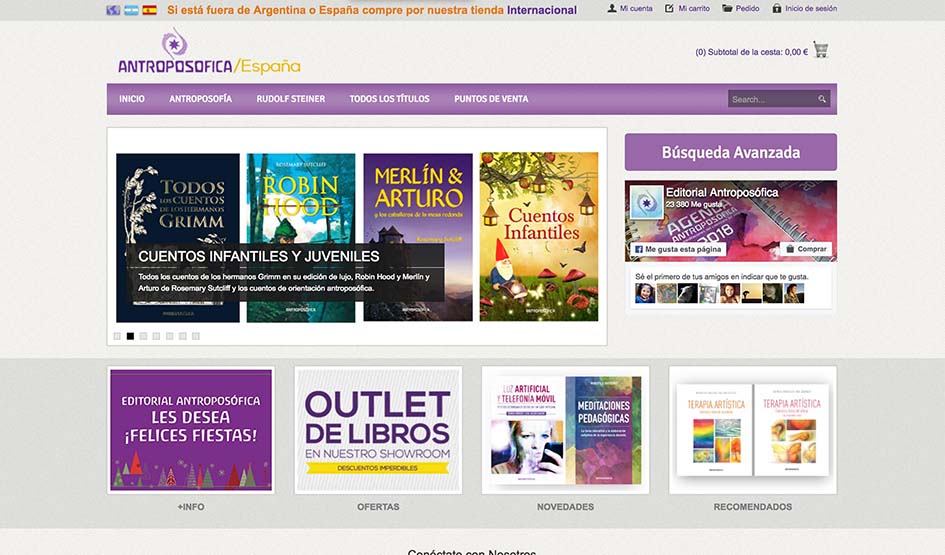The image size is (945, 555).
Task: Open Todos los títulos menu item
Action: pyautogui.click(x=389, y=99)
